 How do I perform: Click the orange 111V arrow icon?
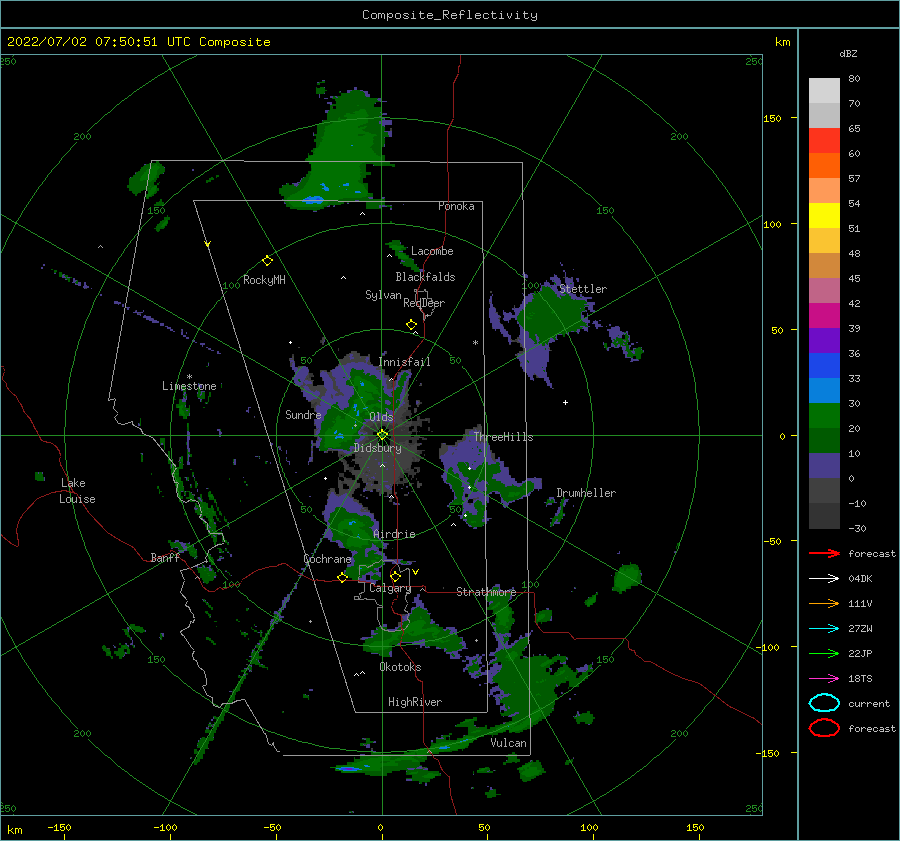(824, 603)
